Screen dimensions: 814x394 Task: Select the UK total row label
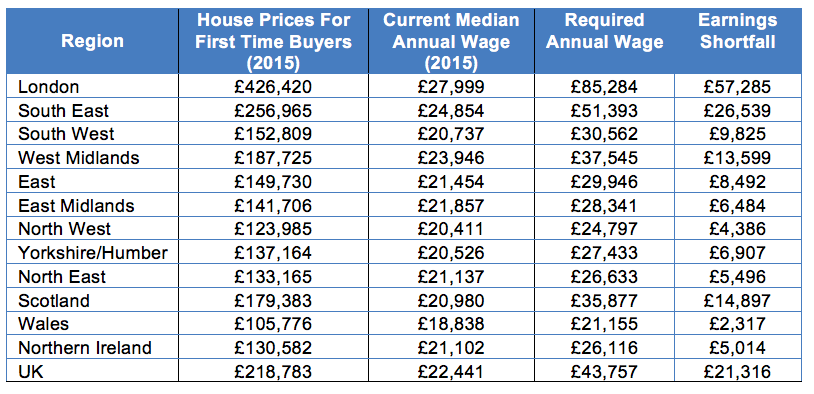[31, 371]
